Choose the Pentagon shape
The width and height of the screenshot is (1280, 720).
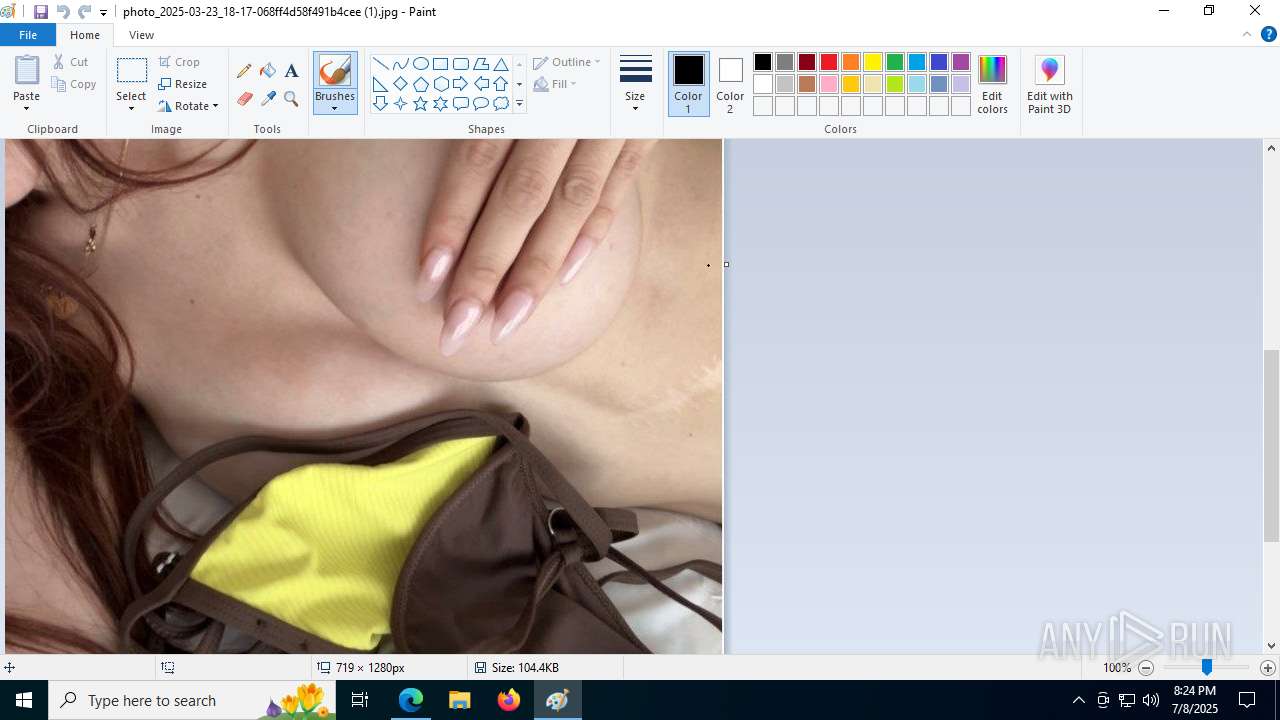421,83
